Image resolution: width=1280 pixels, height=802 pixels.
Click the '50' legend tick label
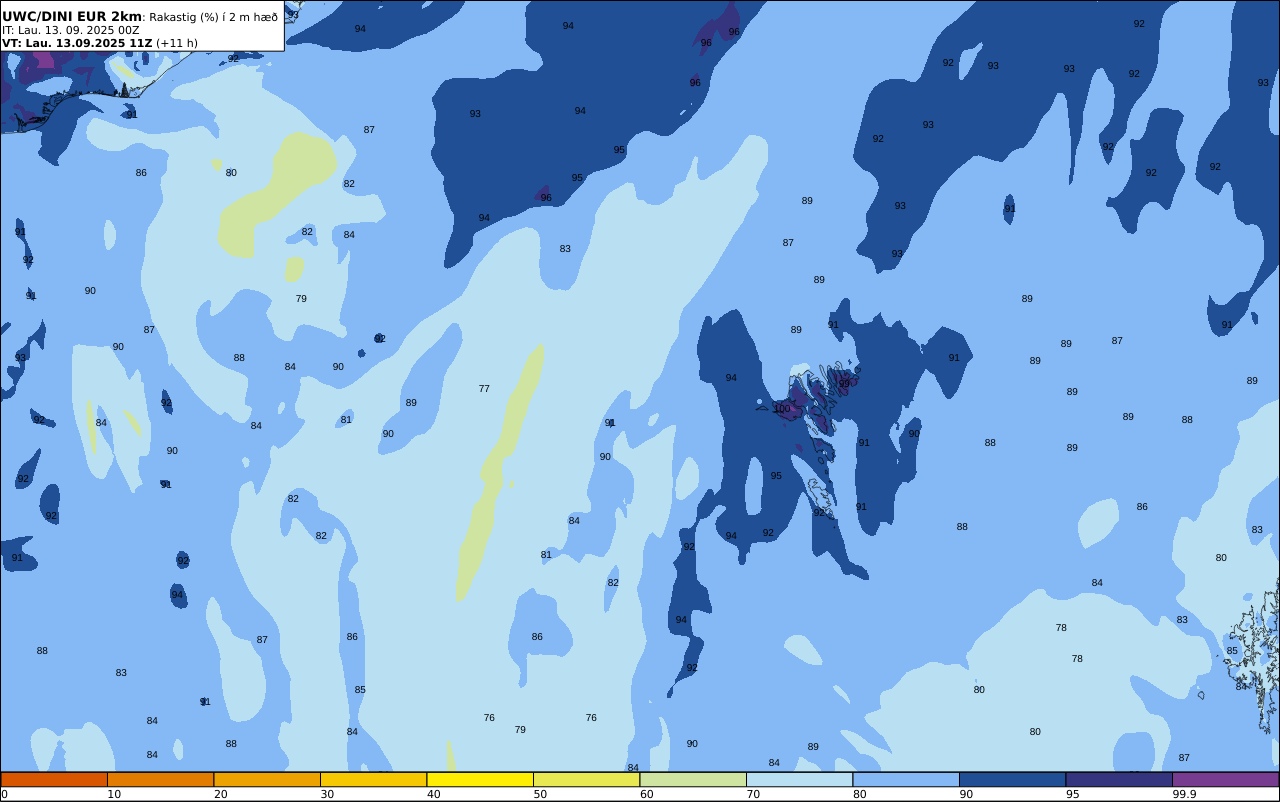click(540, 794)
